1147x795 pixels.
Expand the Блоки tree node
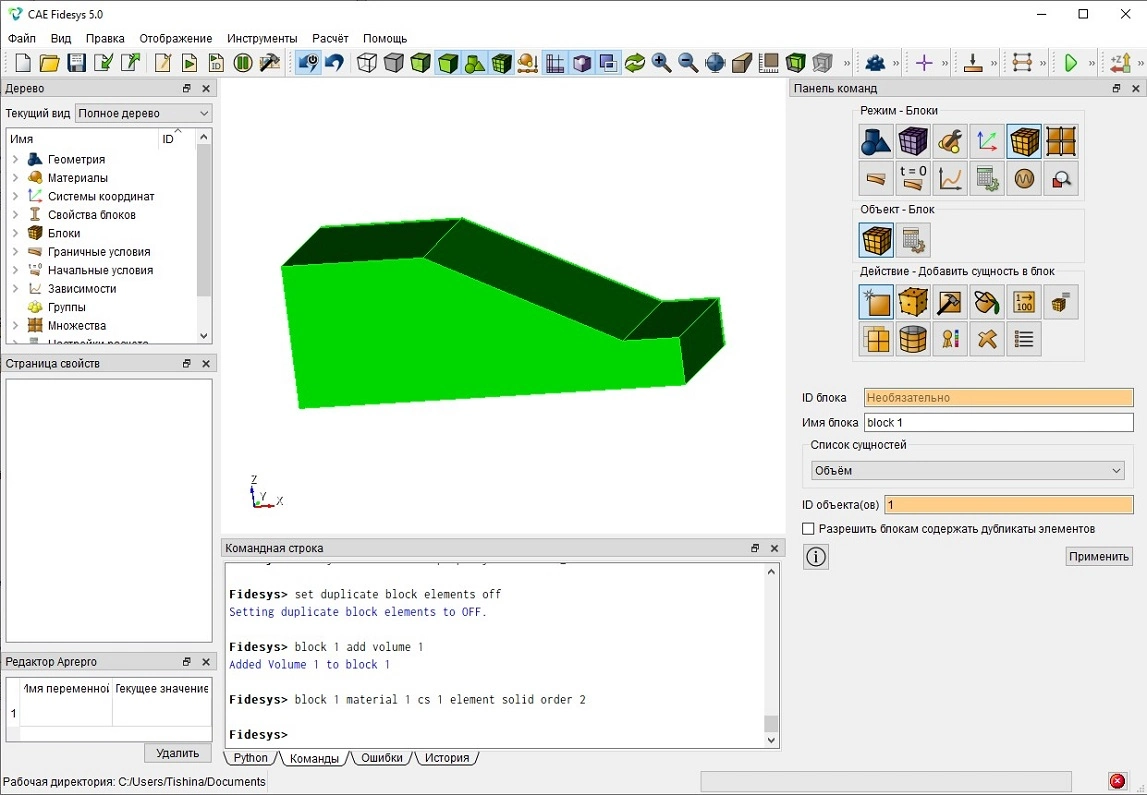point(15,233)
